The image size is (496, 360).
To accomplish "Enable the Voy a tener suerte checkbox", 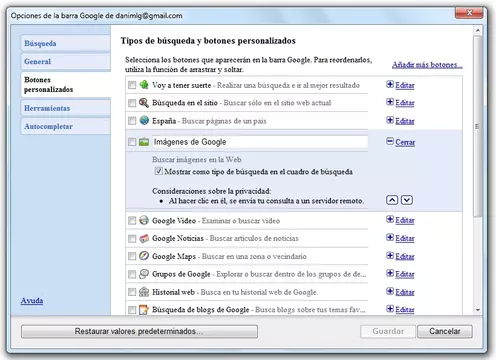I will (132, 85).
